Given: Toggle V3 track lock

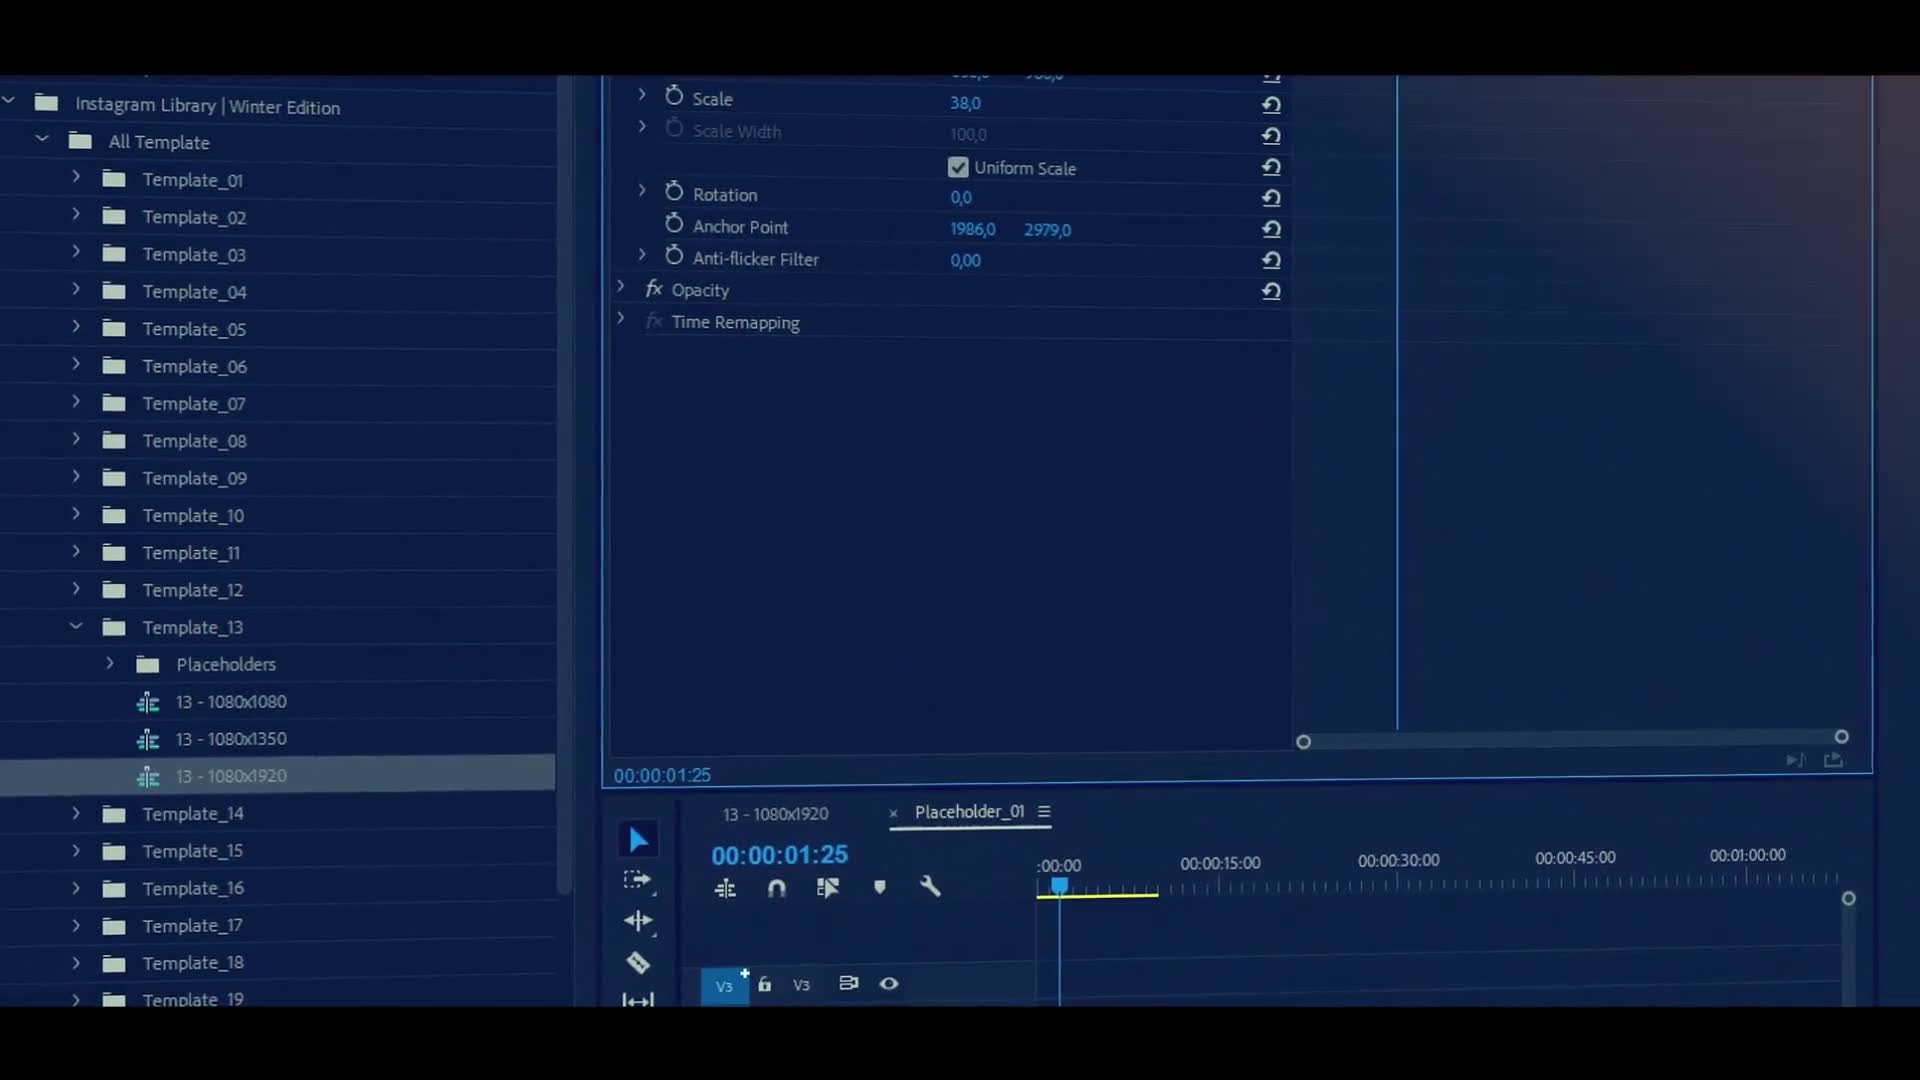Looking at the screenshot, I should (x=764, y=984).
